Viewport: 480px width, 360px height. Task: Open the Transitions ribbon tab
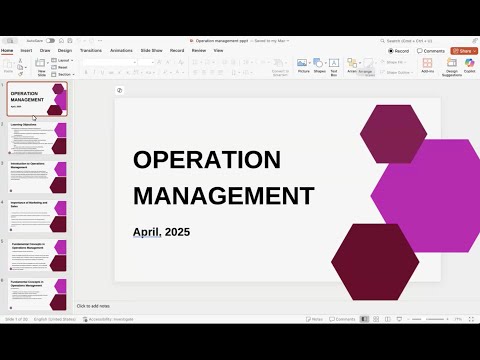(91, 51)
